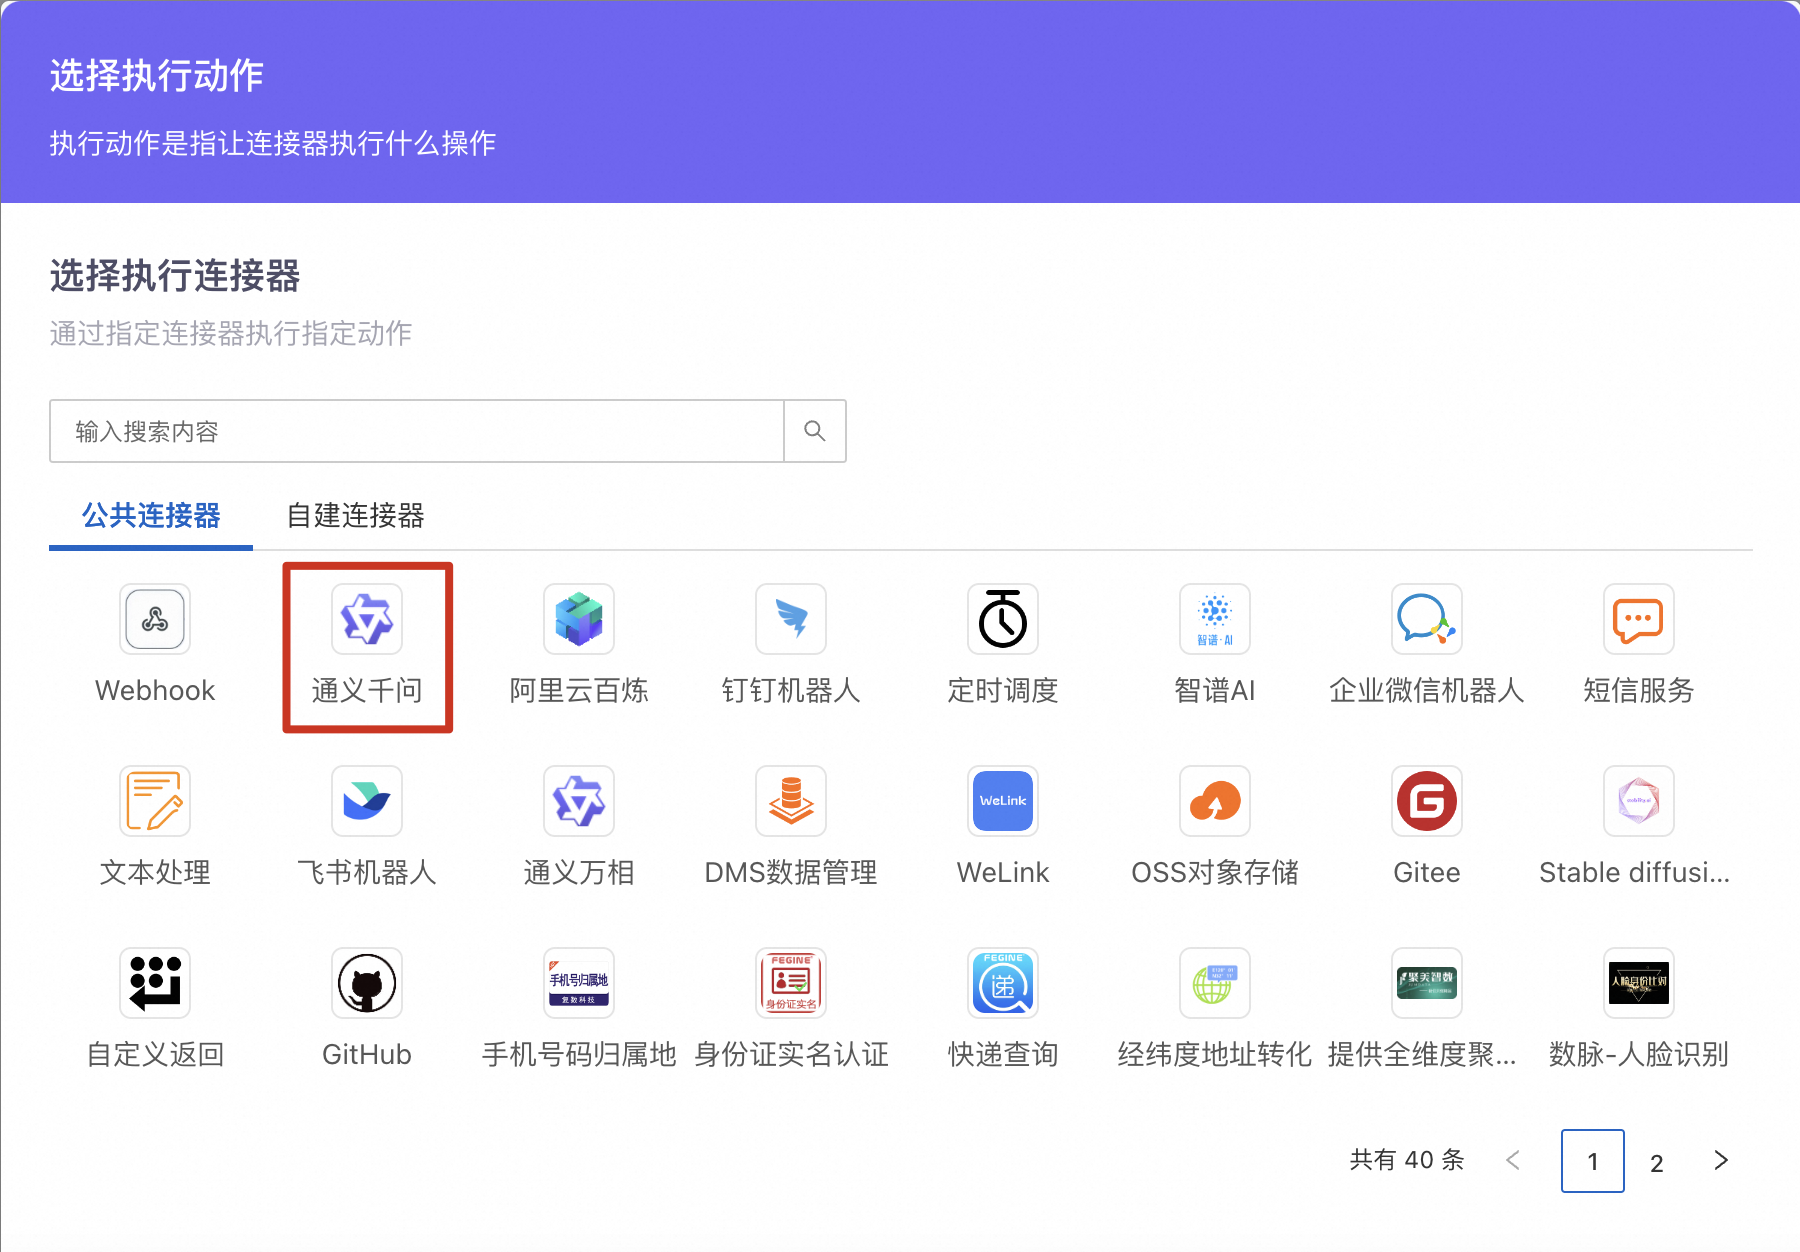Select the 飞书机器人 connector icon

pyautogui.click(x=367, y=801)
